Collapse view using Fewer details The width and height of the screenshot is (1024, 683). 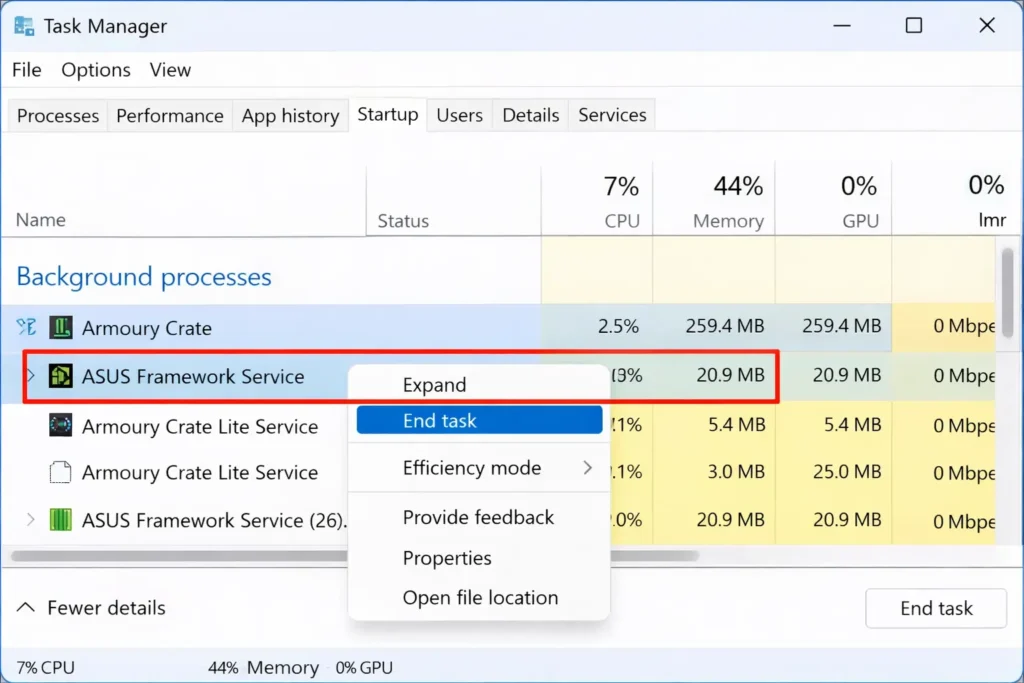click(x=92, y=608)
